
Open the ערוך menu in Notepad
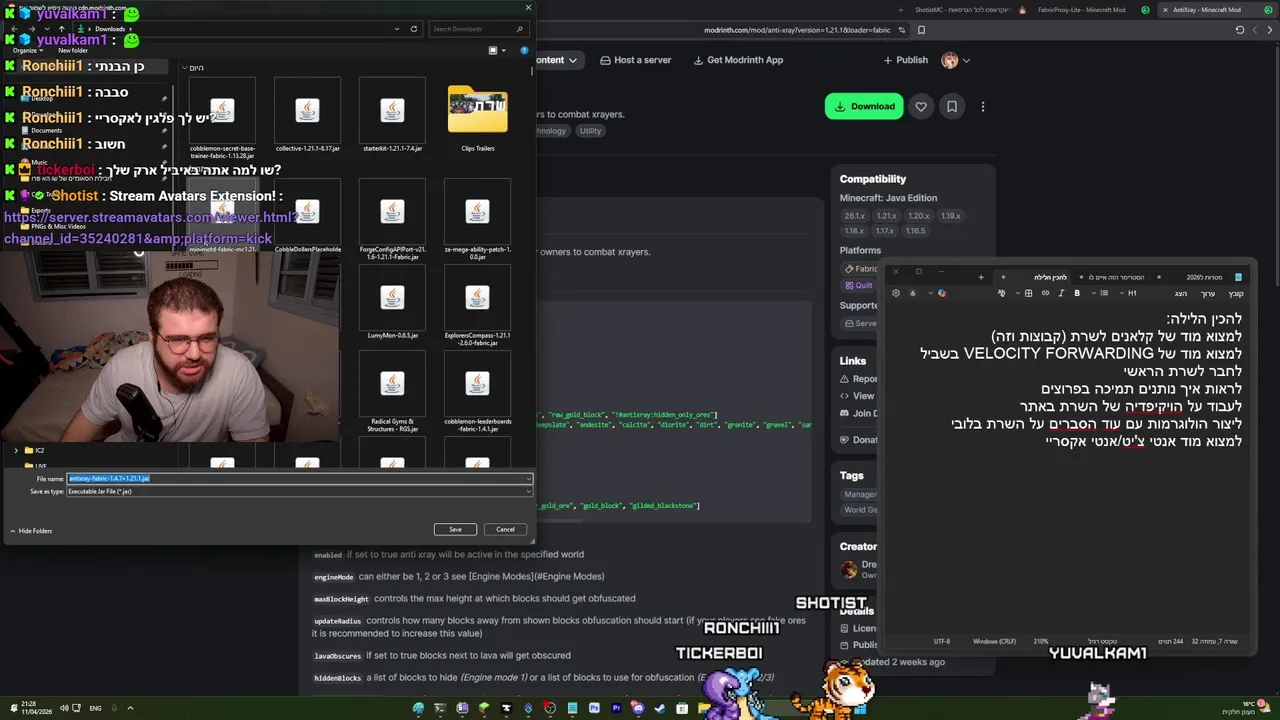tap(1207, 294)
